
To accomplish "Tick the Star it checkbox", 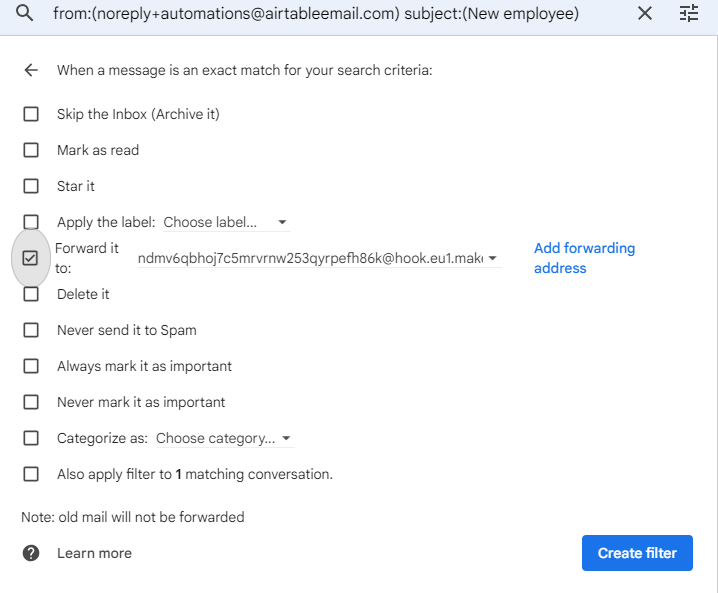I will 31,186.
